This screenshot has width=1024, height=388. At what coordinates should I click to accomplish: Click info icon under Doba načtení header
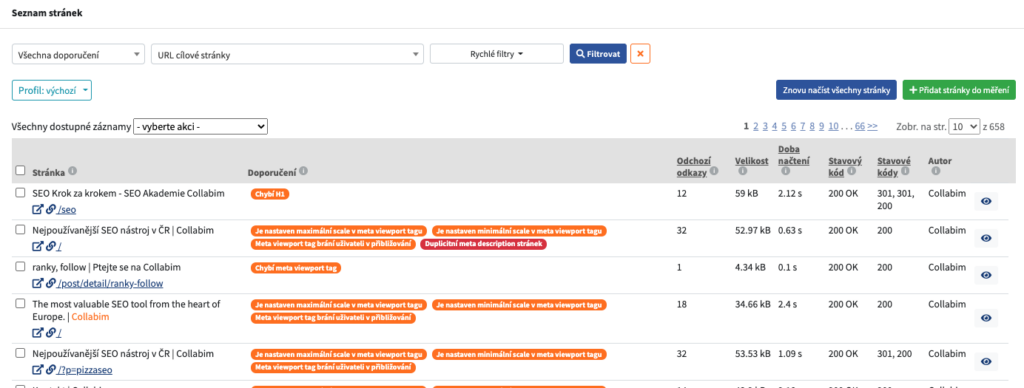785,171
